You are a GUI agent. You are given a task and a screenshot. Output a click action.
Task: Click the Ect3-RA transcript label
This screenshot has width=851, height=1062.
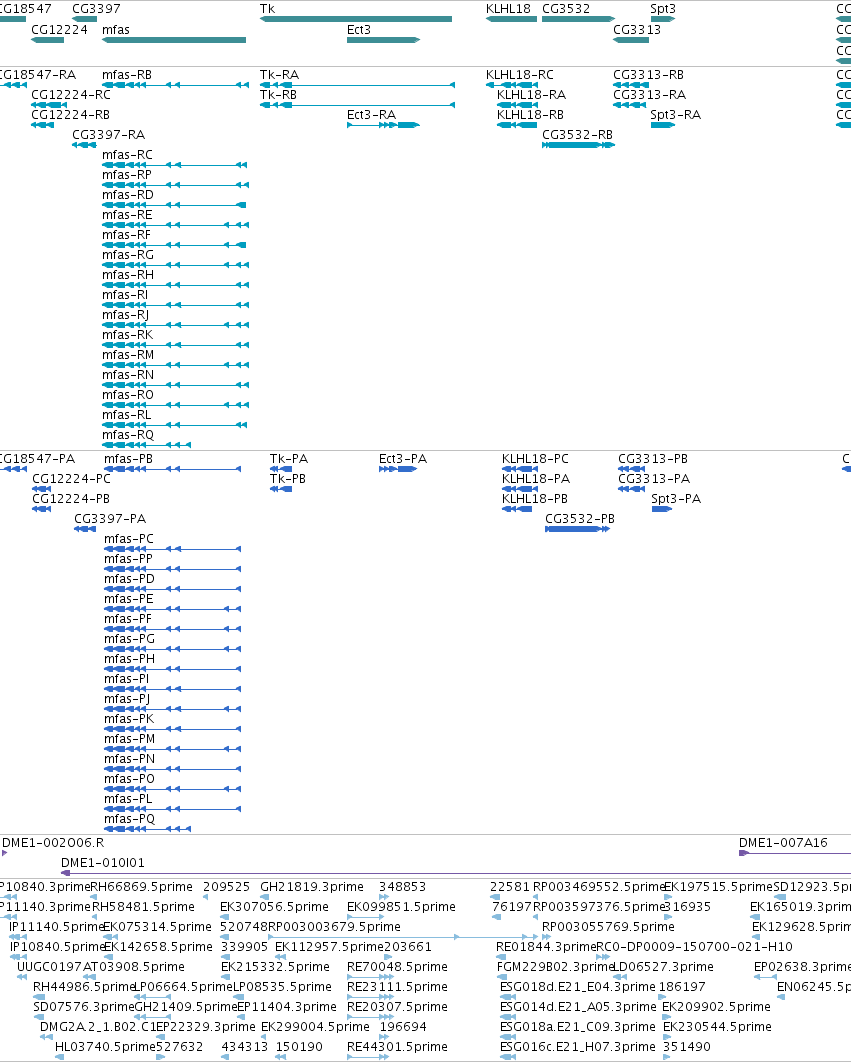pyautogui.click(x=371, y=114)
